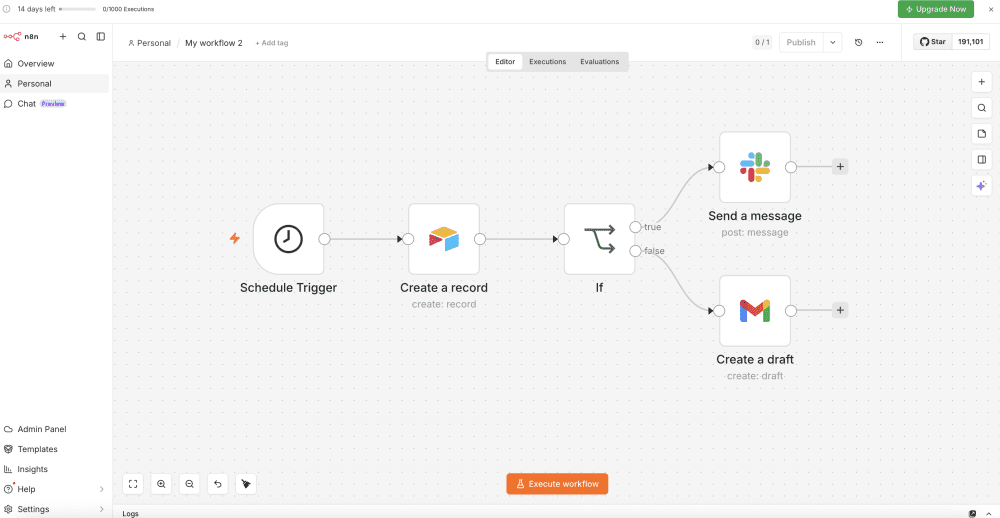Click the reset zoom icon
Image resolution: width=1000 pixels, height=518 pixels.
tap(217, 484)
